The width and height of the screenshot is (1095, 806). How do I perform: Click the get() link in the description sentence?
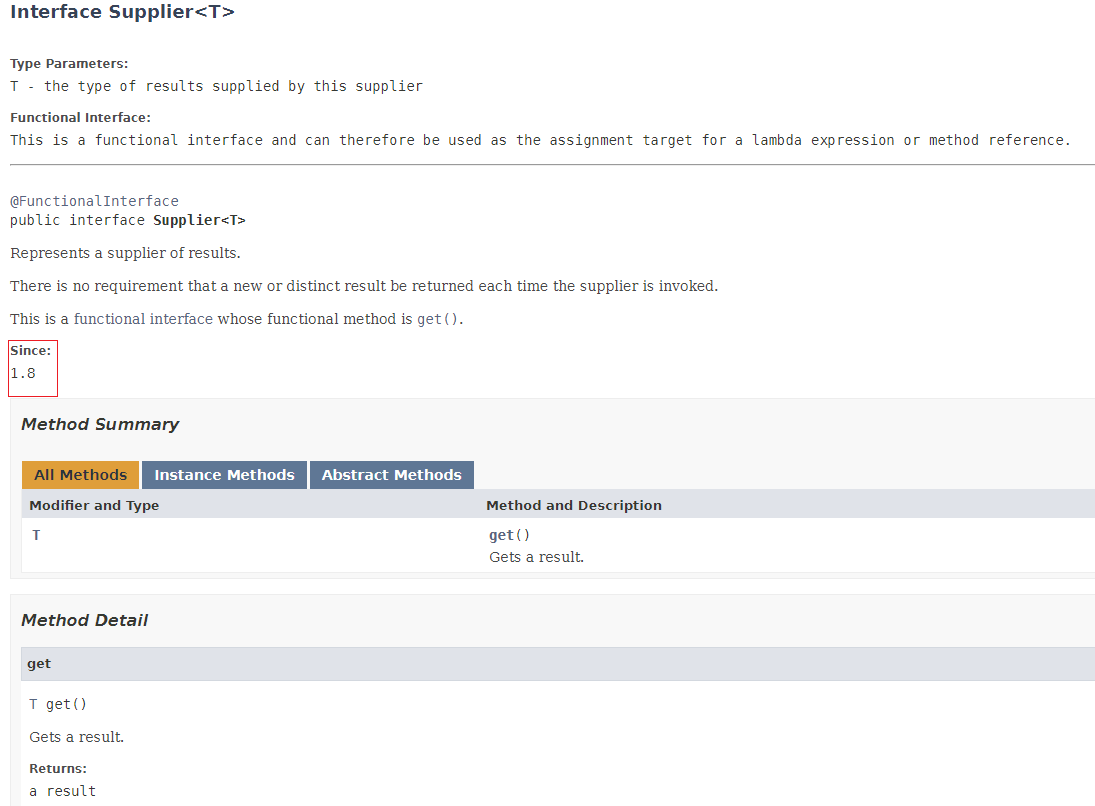click(438, 319)
